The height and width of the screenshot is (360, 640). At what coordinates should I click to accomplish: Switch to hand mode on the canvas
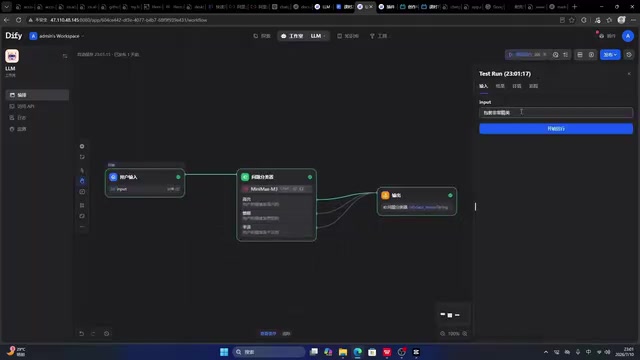[82, 181]
